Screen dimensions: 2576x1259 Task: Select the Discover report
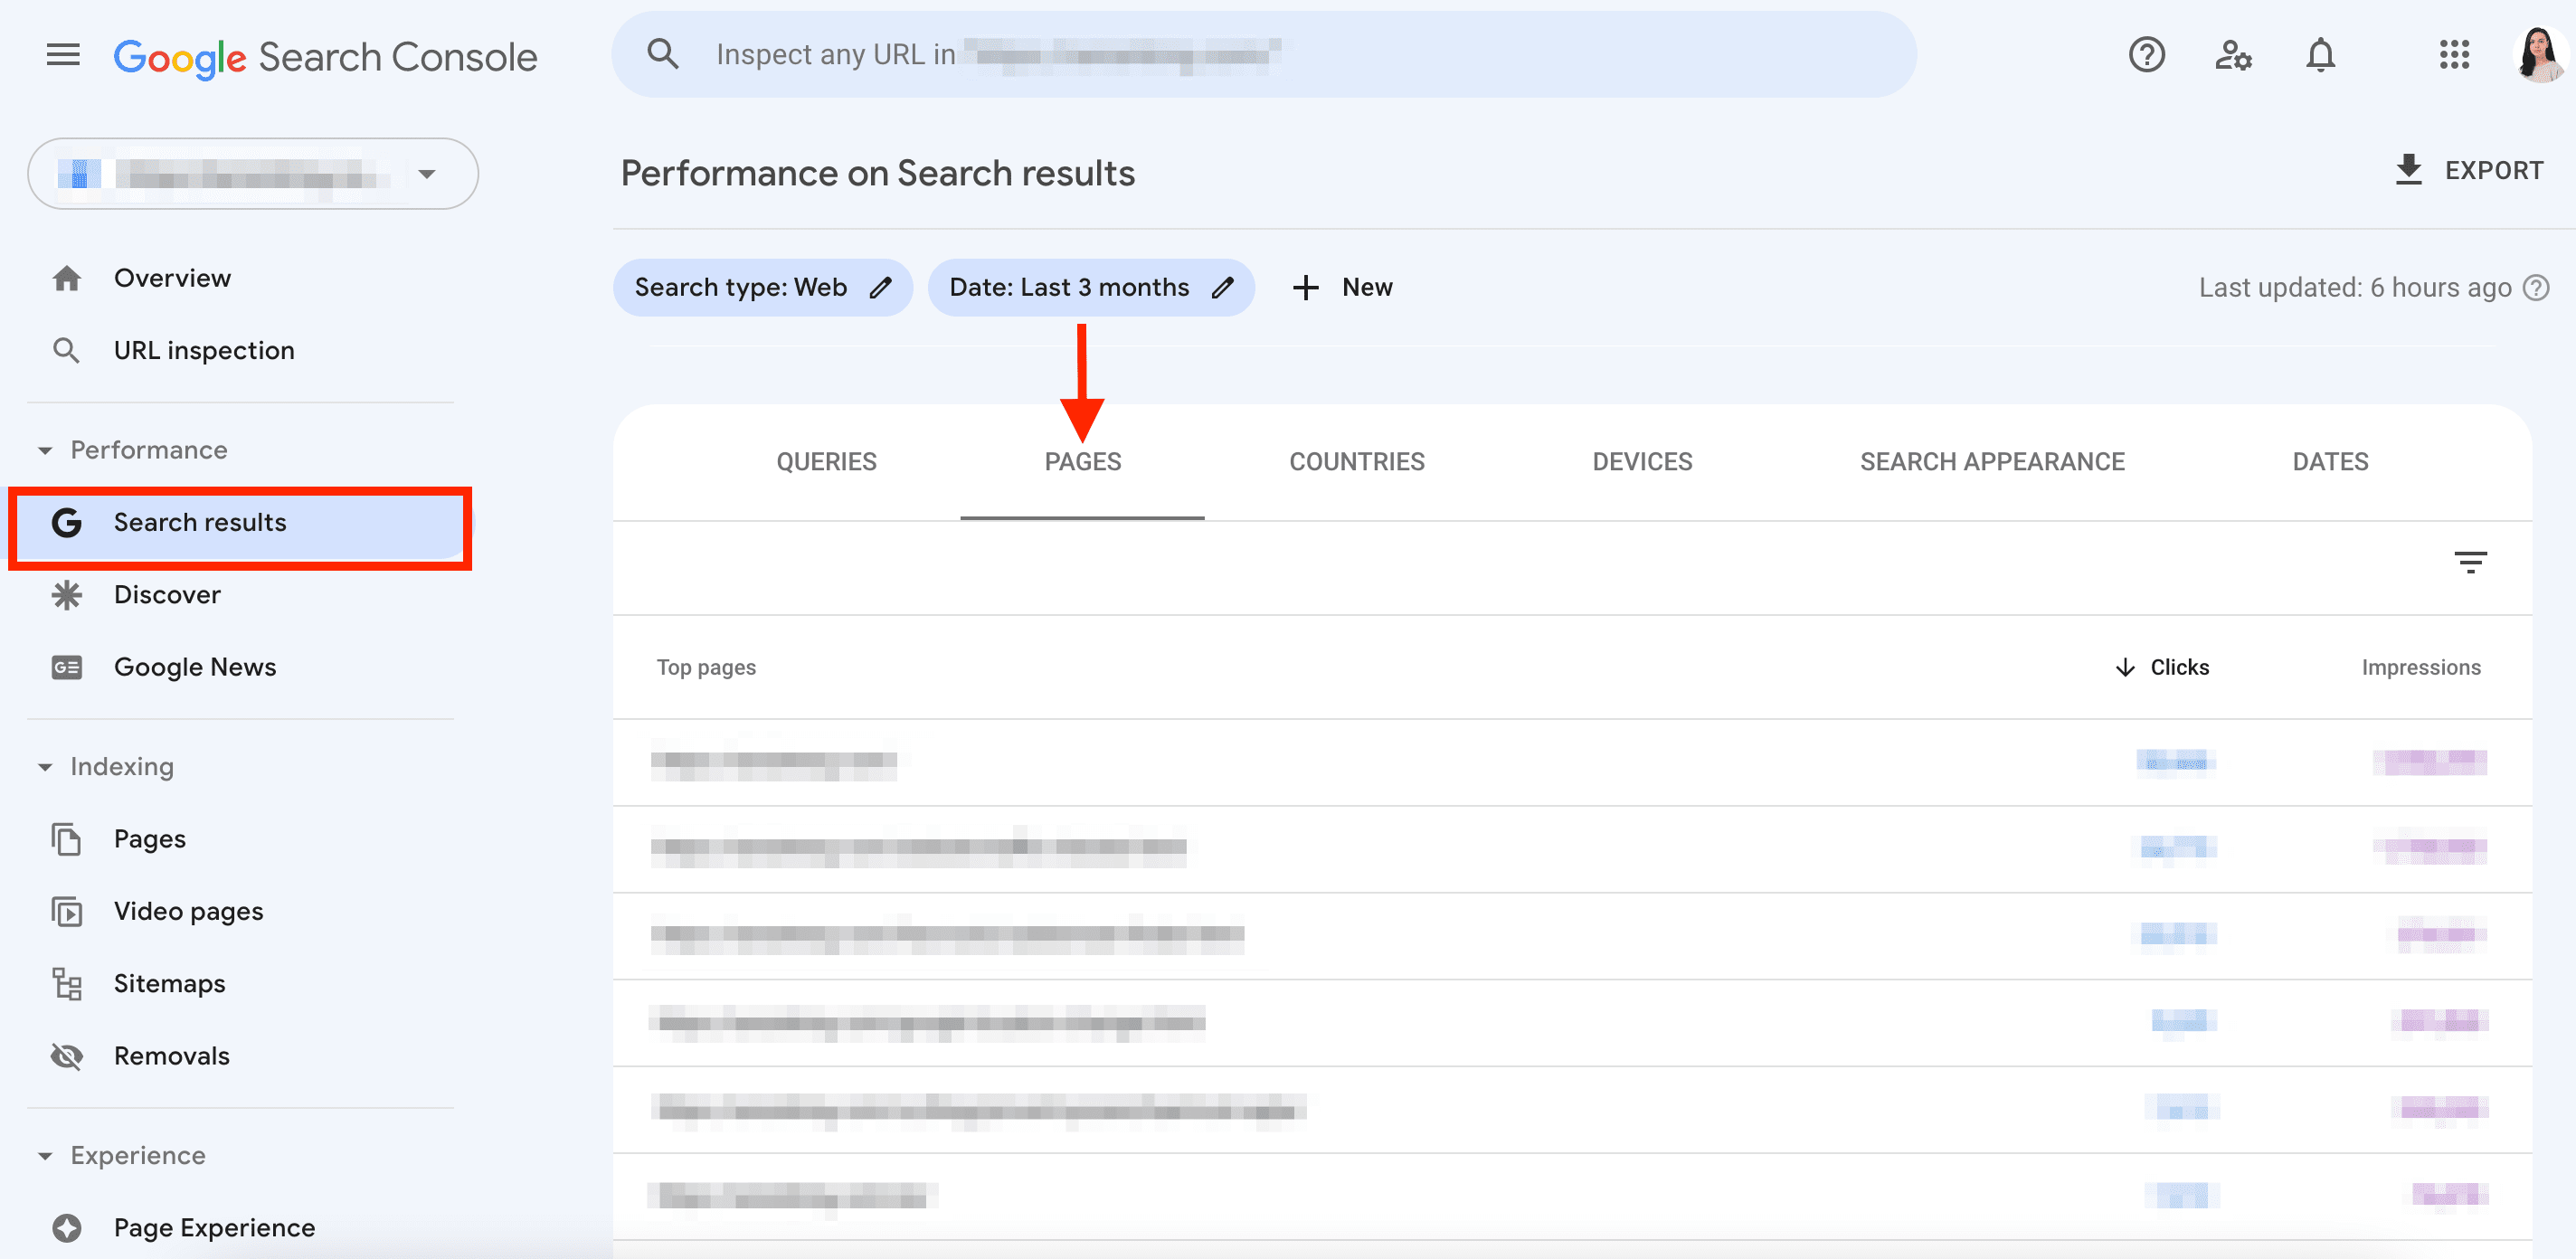click(x=167, y=594)
